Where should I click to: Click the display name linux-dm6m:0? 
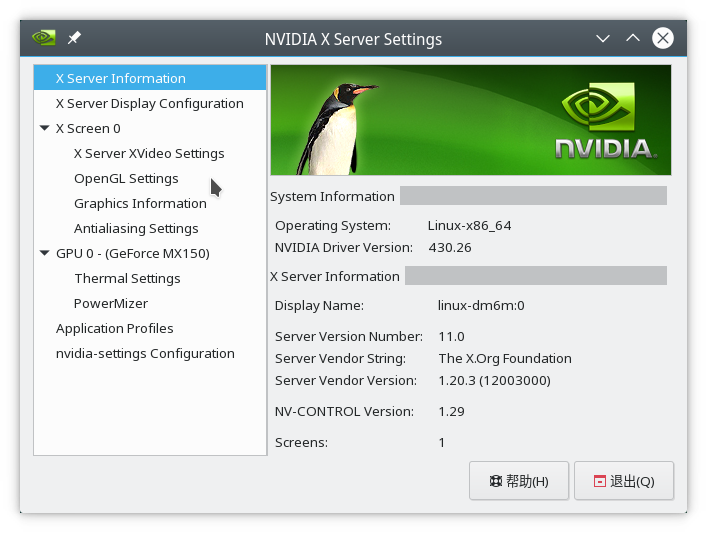[481, 306]
